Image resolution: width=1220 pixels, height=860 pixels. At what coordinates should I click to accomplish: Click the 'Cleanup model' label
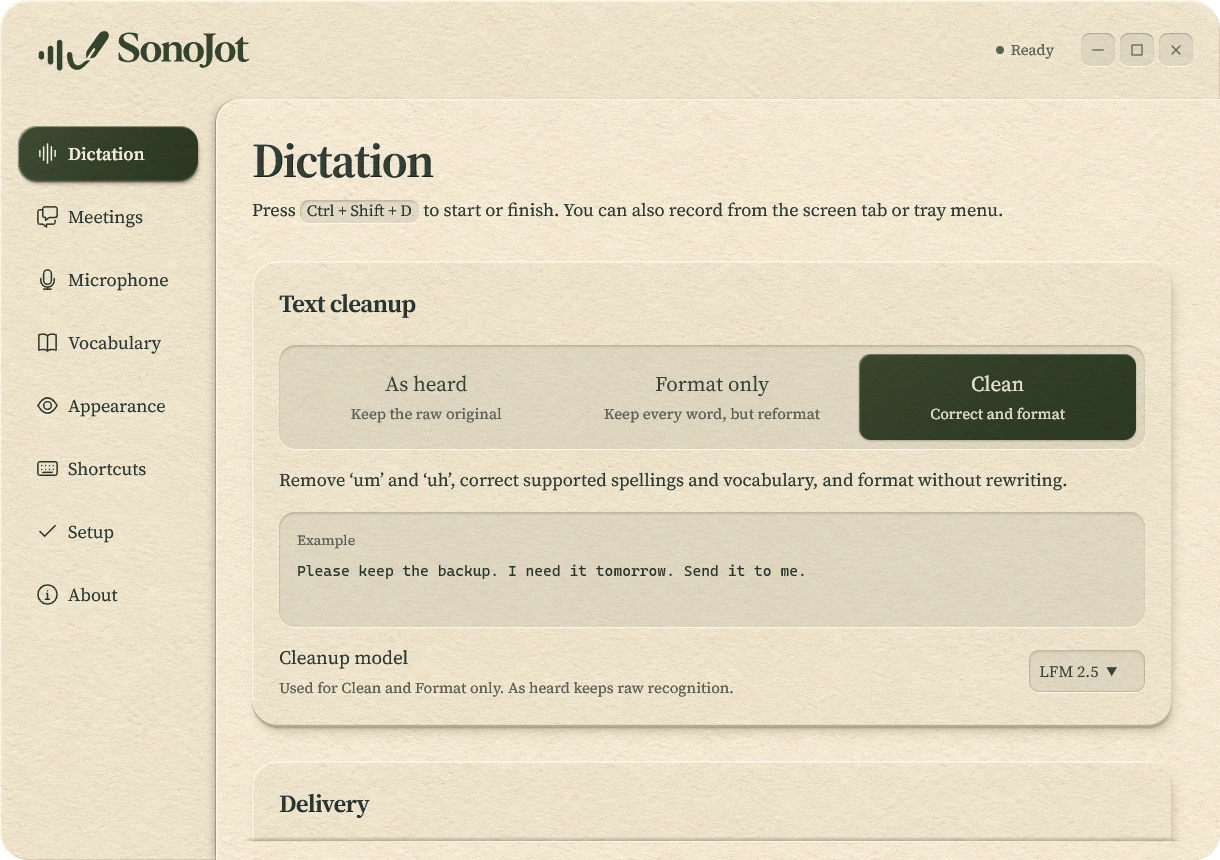pyautogui.click(x=343, y=658)
